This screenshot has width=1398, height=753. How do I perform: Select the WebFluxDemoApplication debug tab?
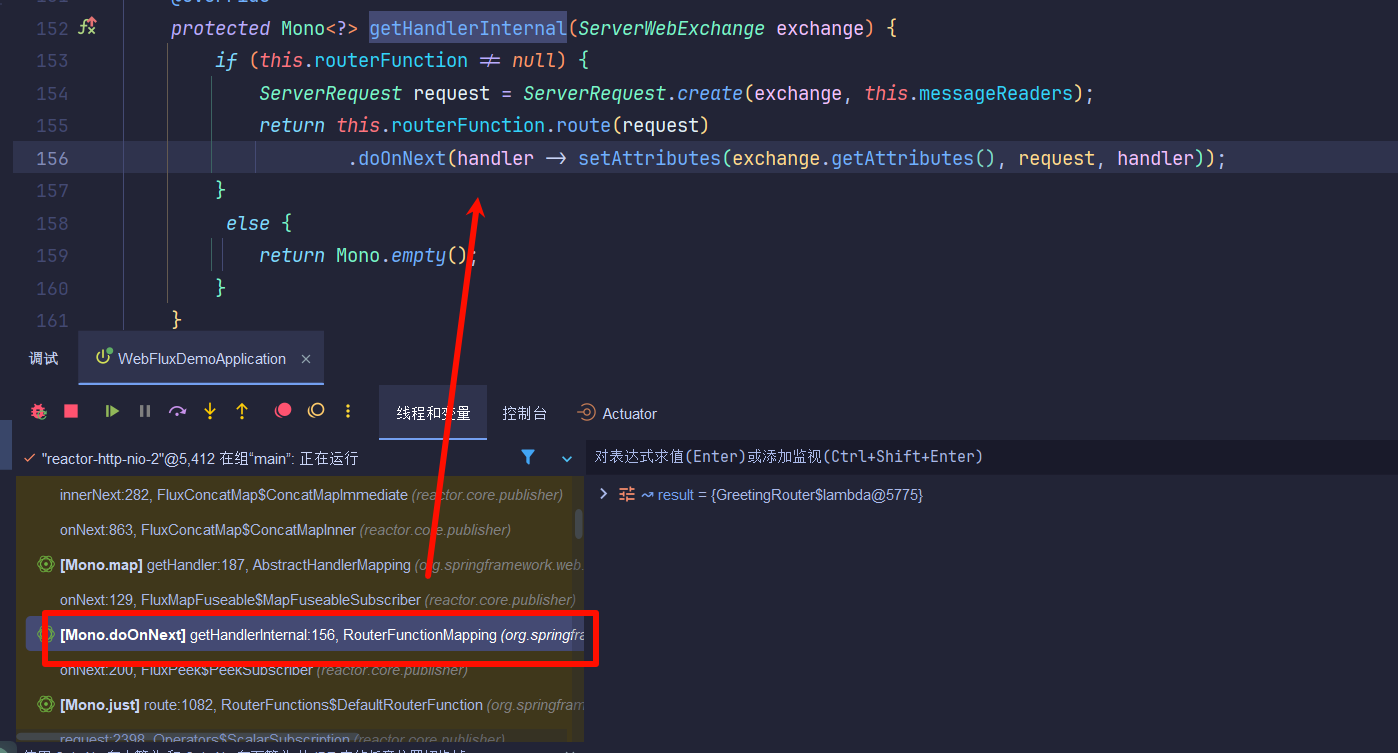point(202,358)
